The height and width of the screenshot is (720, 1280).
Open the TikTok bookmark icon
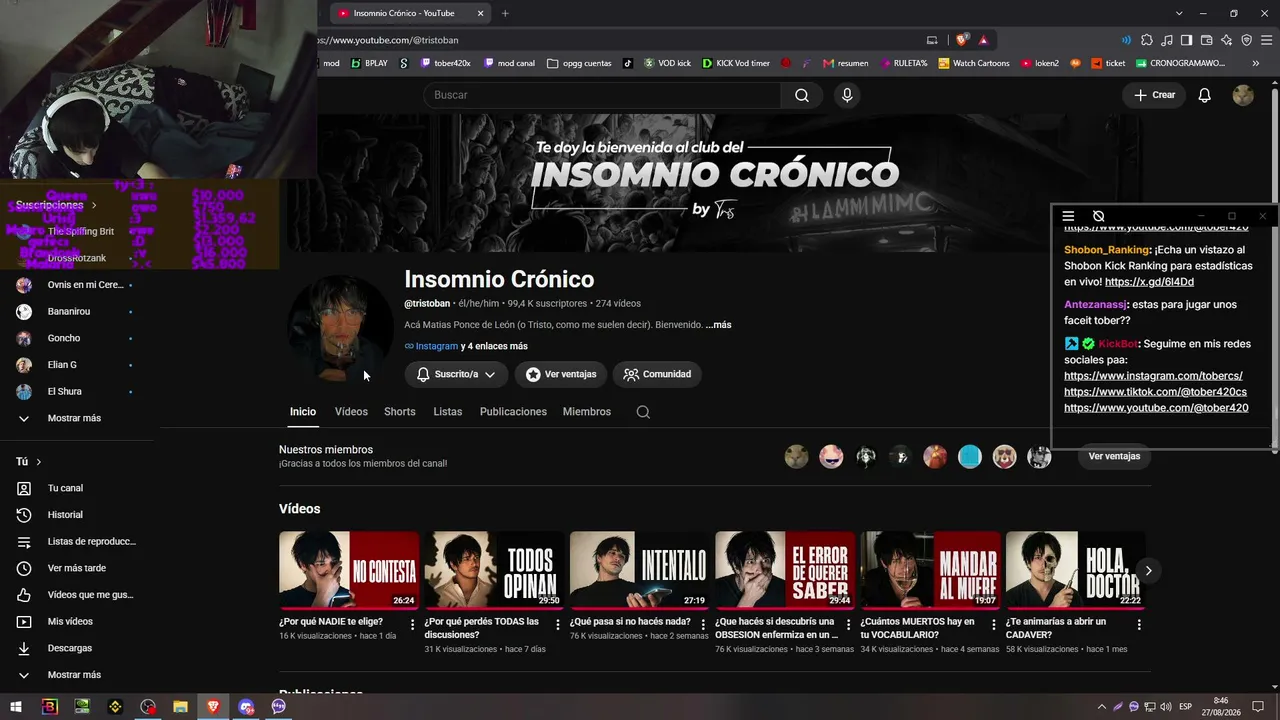(628, 63)
